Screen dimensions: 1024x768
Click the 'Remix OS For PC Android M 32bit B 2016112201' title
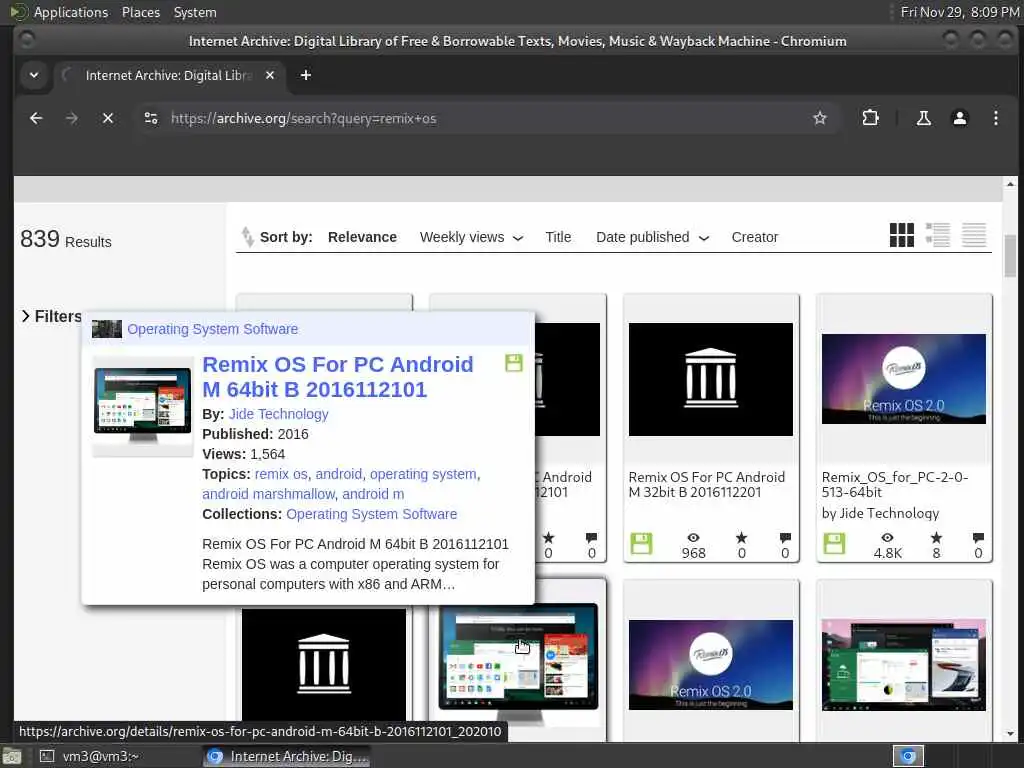(707, 485)
